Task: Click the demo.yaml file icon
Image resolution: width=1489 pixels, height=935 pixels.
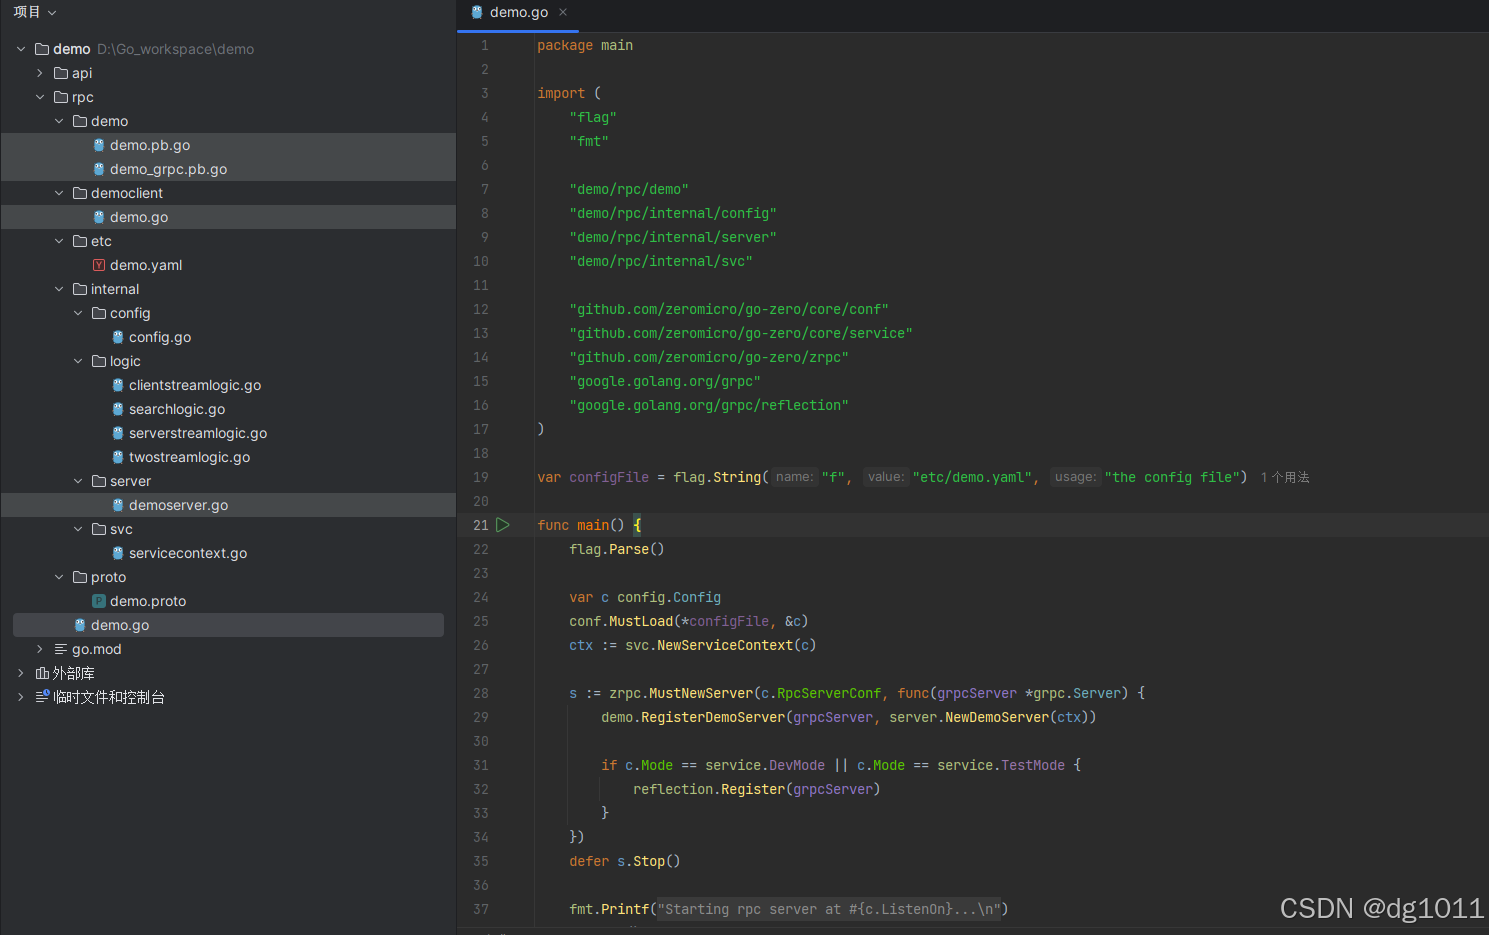Action: [x=99, y=265]
